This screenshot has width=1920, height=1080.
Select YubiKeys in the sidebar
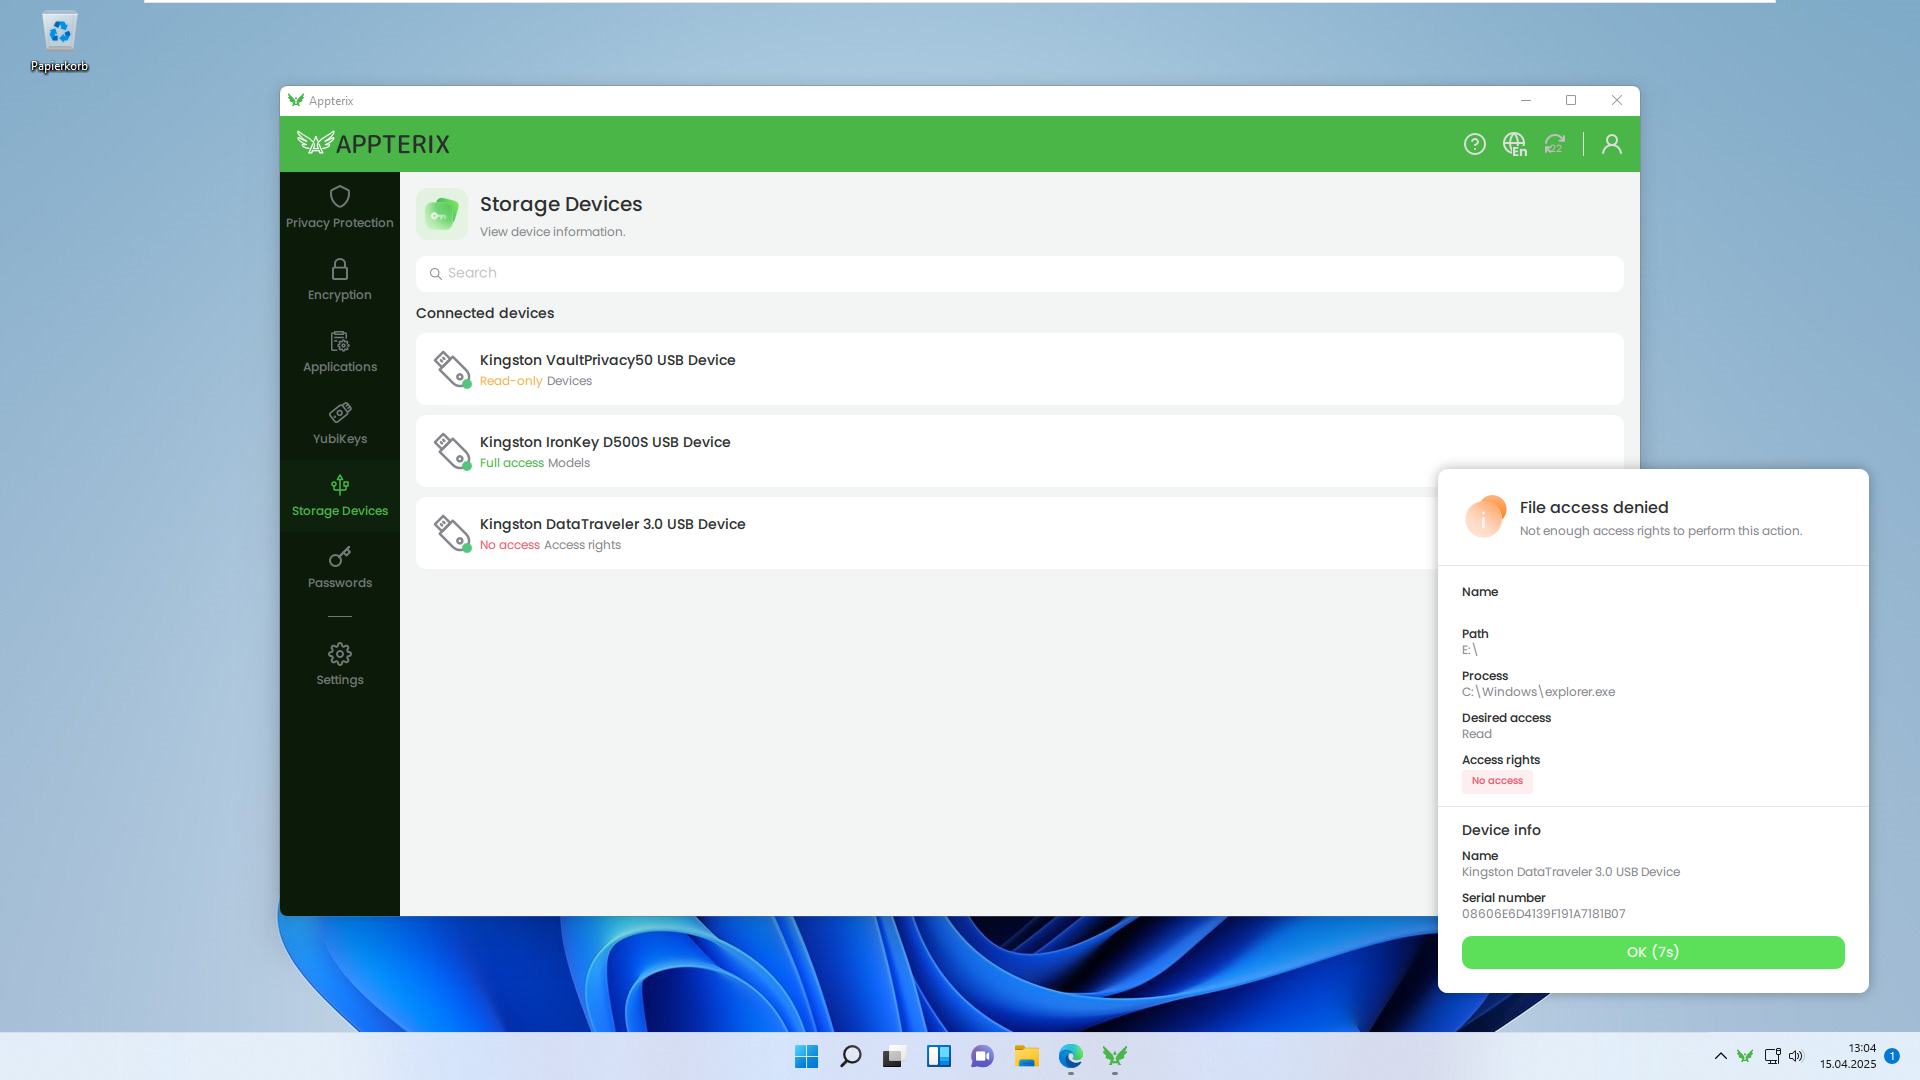(339, 424)
